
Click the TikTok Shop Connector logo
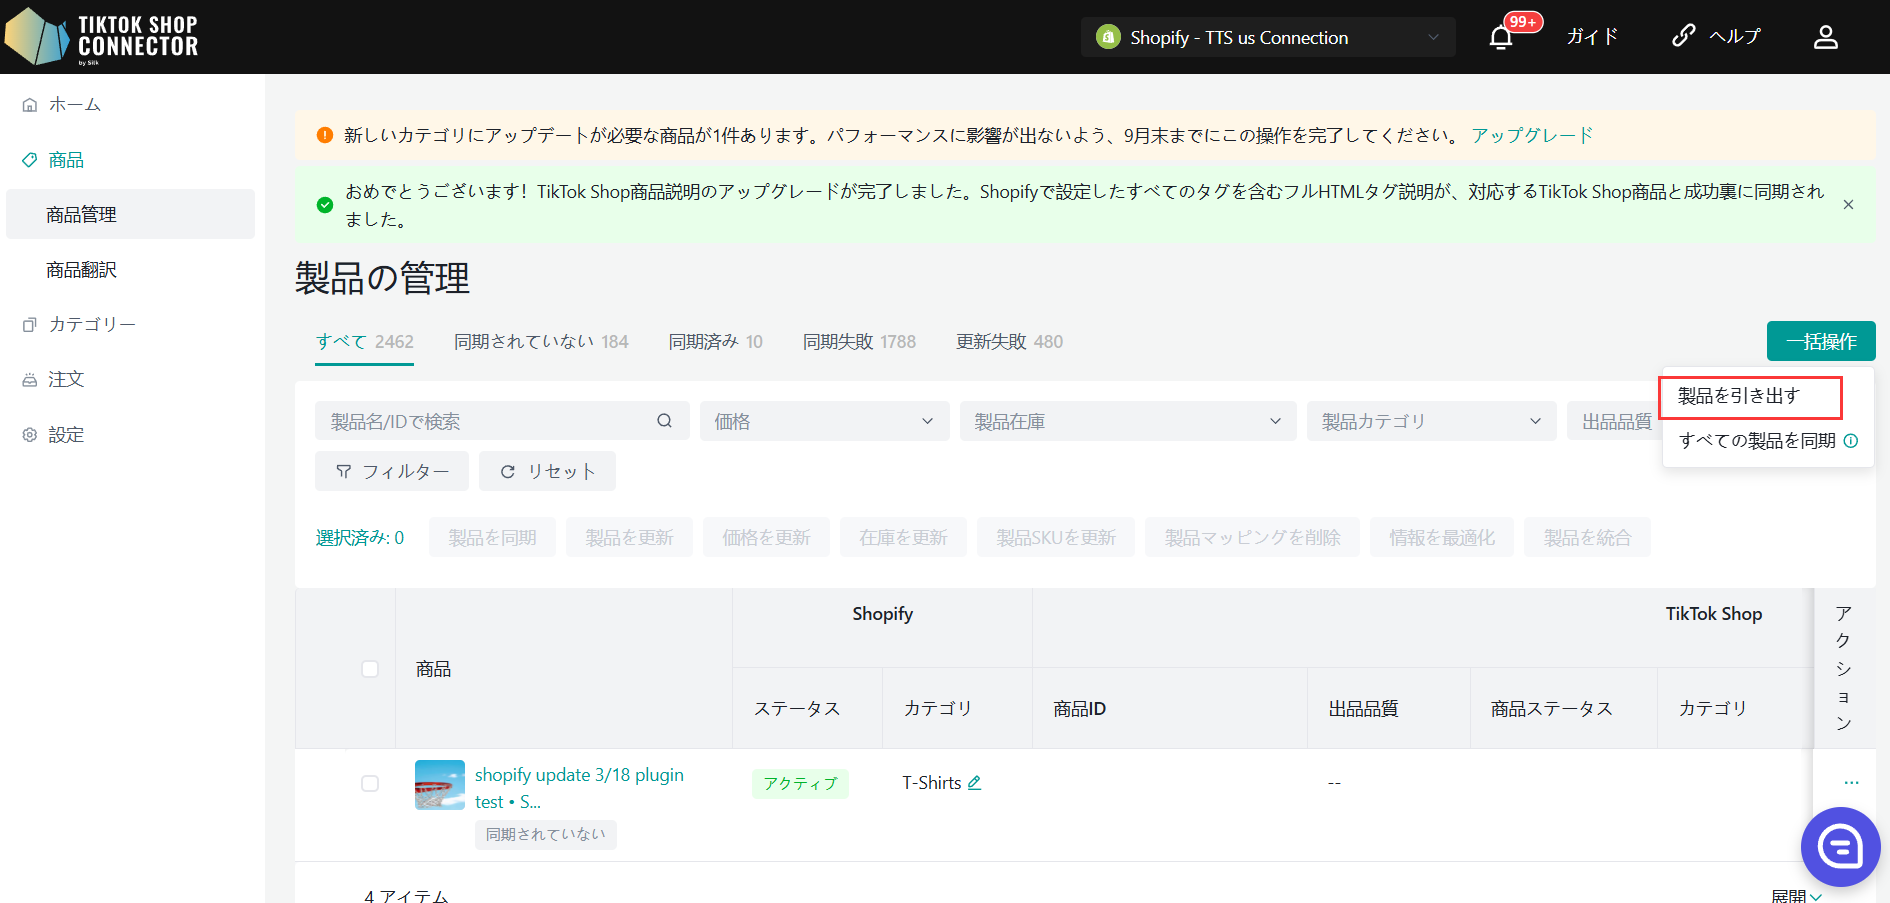101,37
